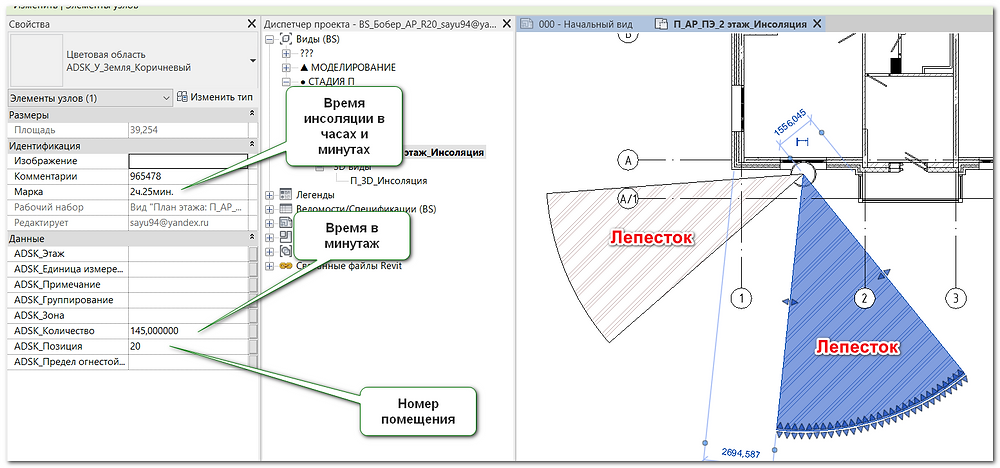Click grid bubble 1 on the plan
The height and width of the screenshot is (468, 1000).
tap(742, 297)
